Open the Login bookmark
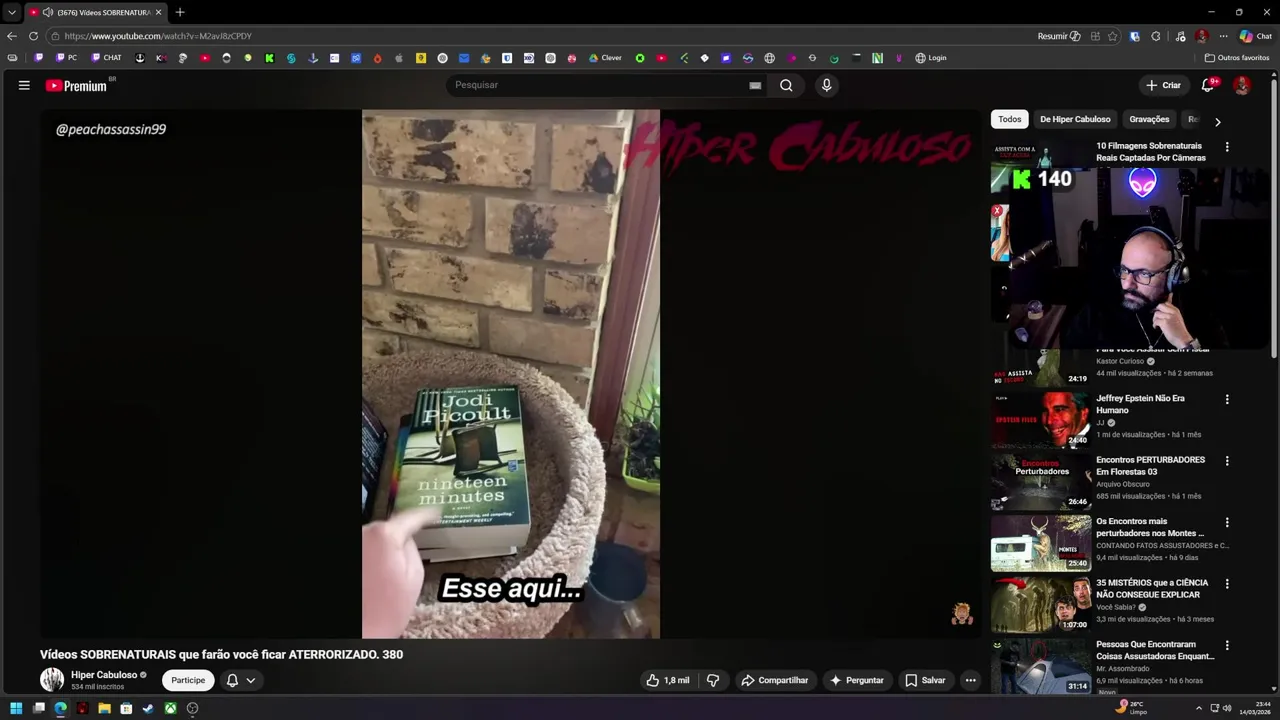The image size is (1280, 720). 930,58
